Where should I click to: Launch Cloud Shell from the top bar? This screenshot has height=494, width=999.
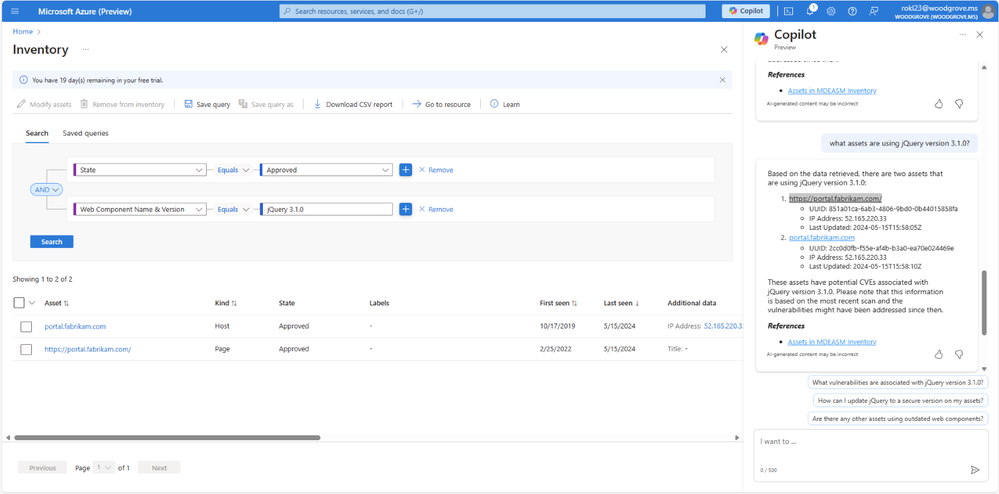click(x=789, y=11)
